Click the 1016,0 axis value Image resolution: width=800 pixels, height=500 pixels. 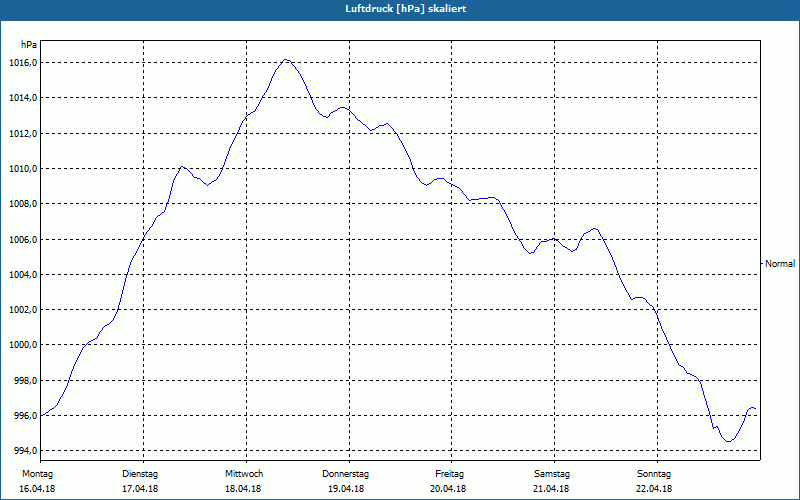click(22, 63)
